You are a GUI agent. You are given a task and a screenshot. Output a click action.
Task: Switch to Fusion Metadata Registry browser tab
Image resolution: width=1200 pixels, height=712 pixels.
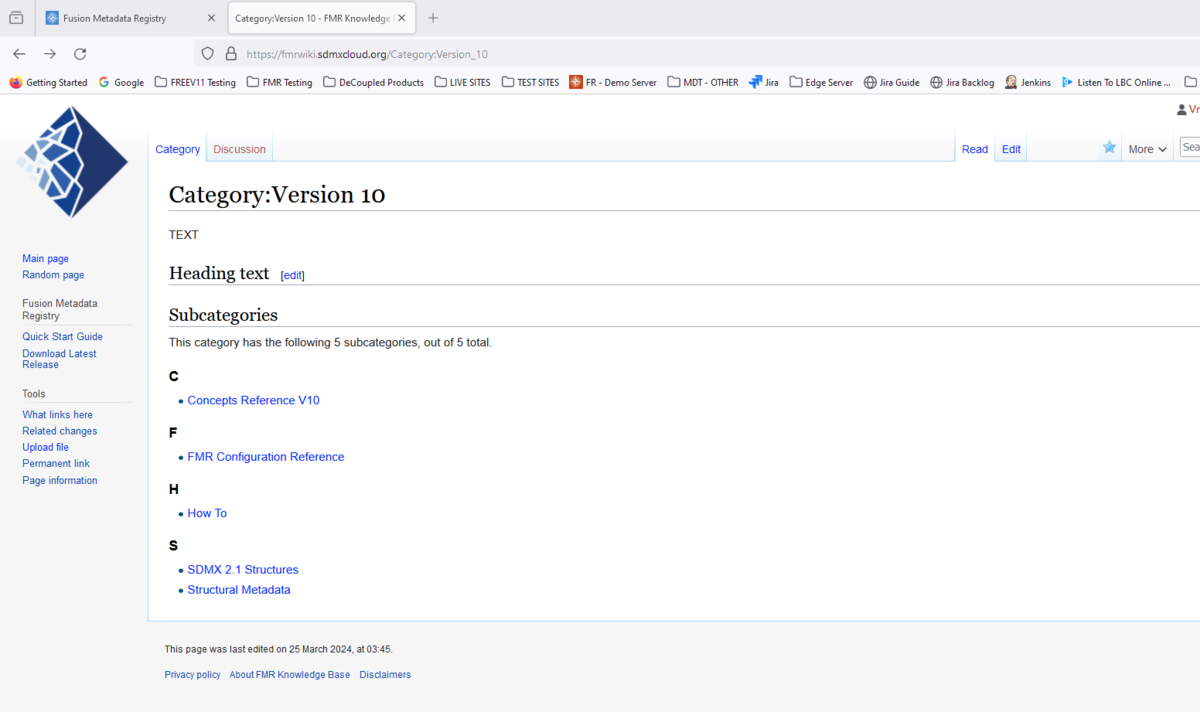click(130, 18)
